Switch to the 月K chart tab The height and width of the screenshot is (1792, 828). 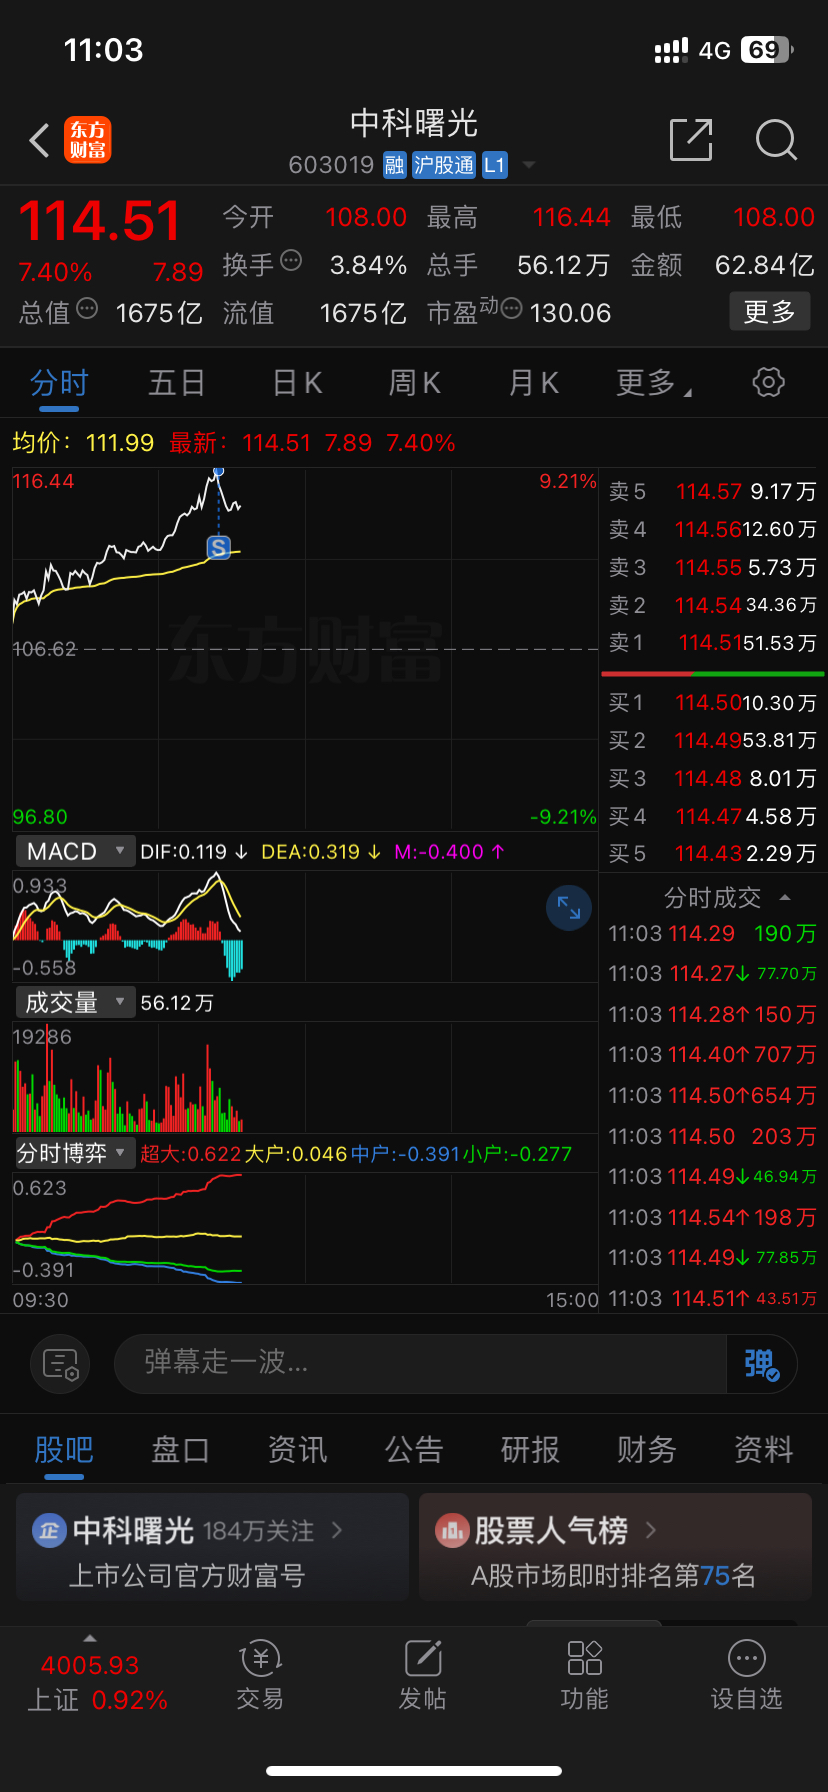pos(534,383)
